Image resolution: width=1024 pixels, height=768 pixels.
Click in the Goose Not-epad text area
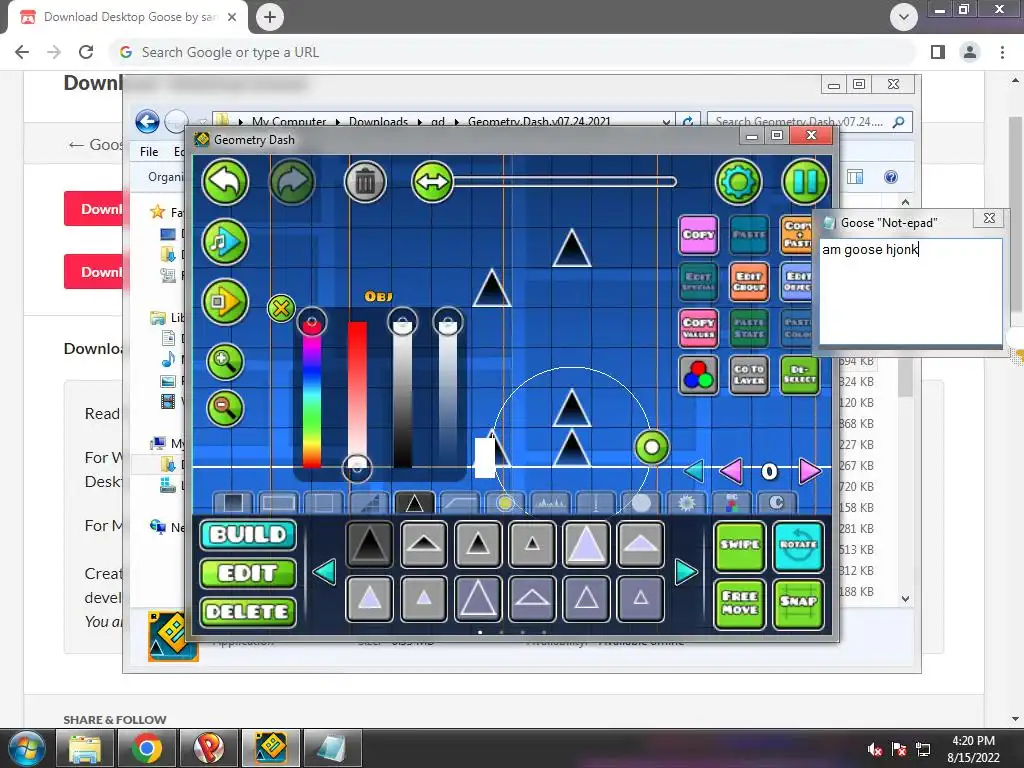pyautogui.click(x=910, y=291)
